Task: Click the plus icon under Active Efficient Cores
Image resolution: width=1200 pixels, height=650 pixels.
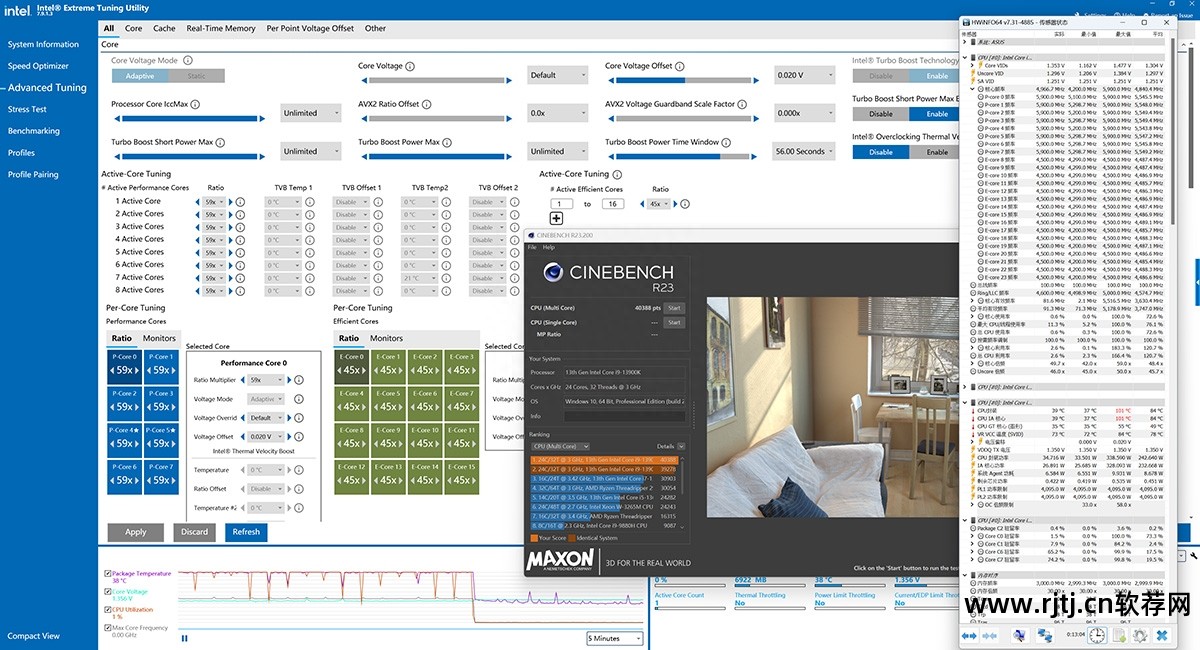Action: coord(556,218)
